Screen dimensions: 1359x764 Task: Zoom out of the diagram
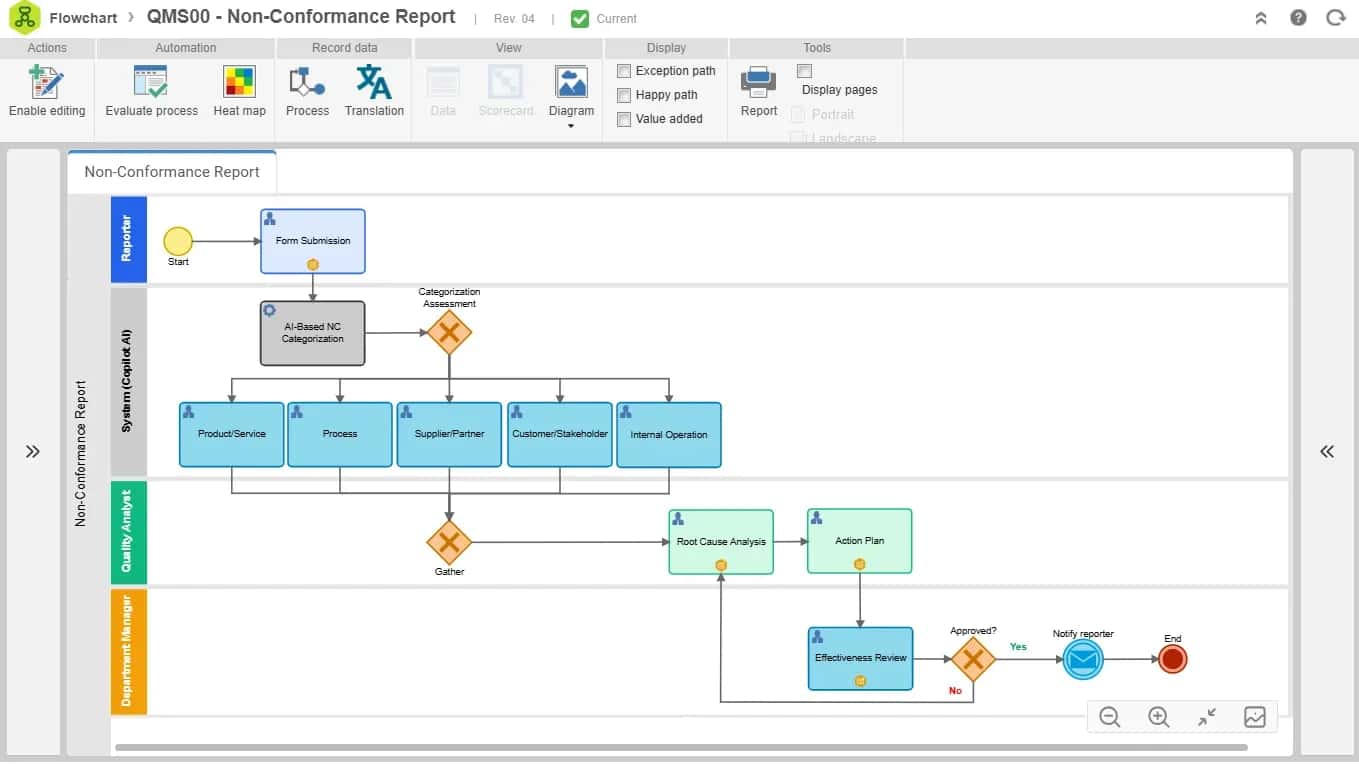click(1109, 717)
